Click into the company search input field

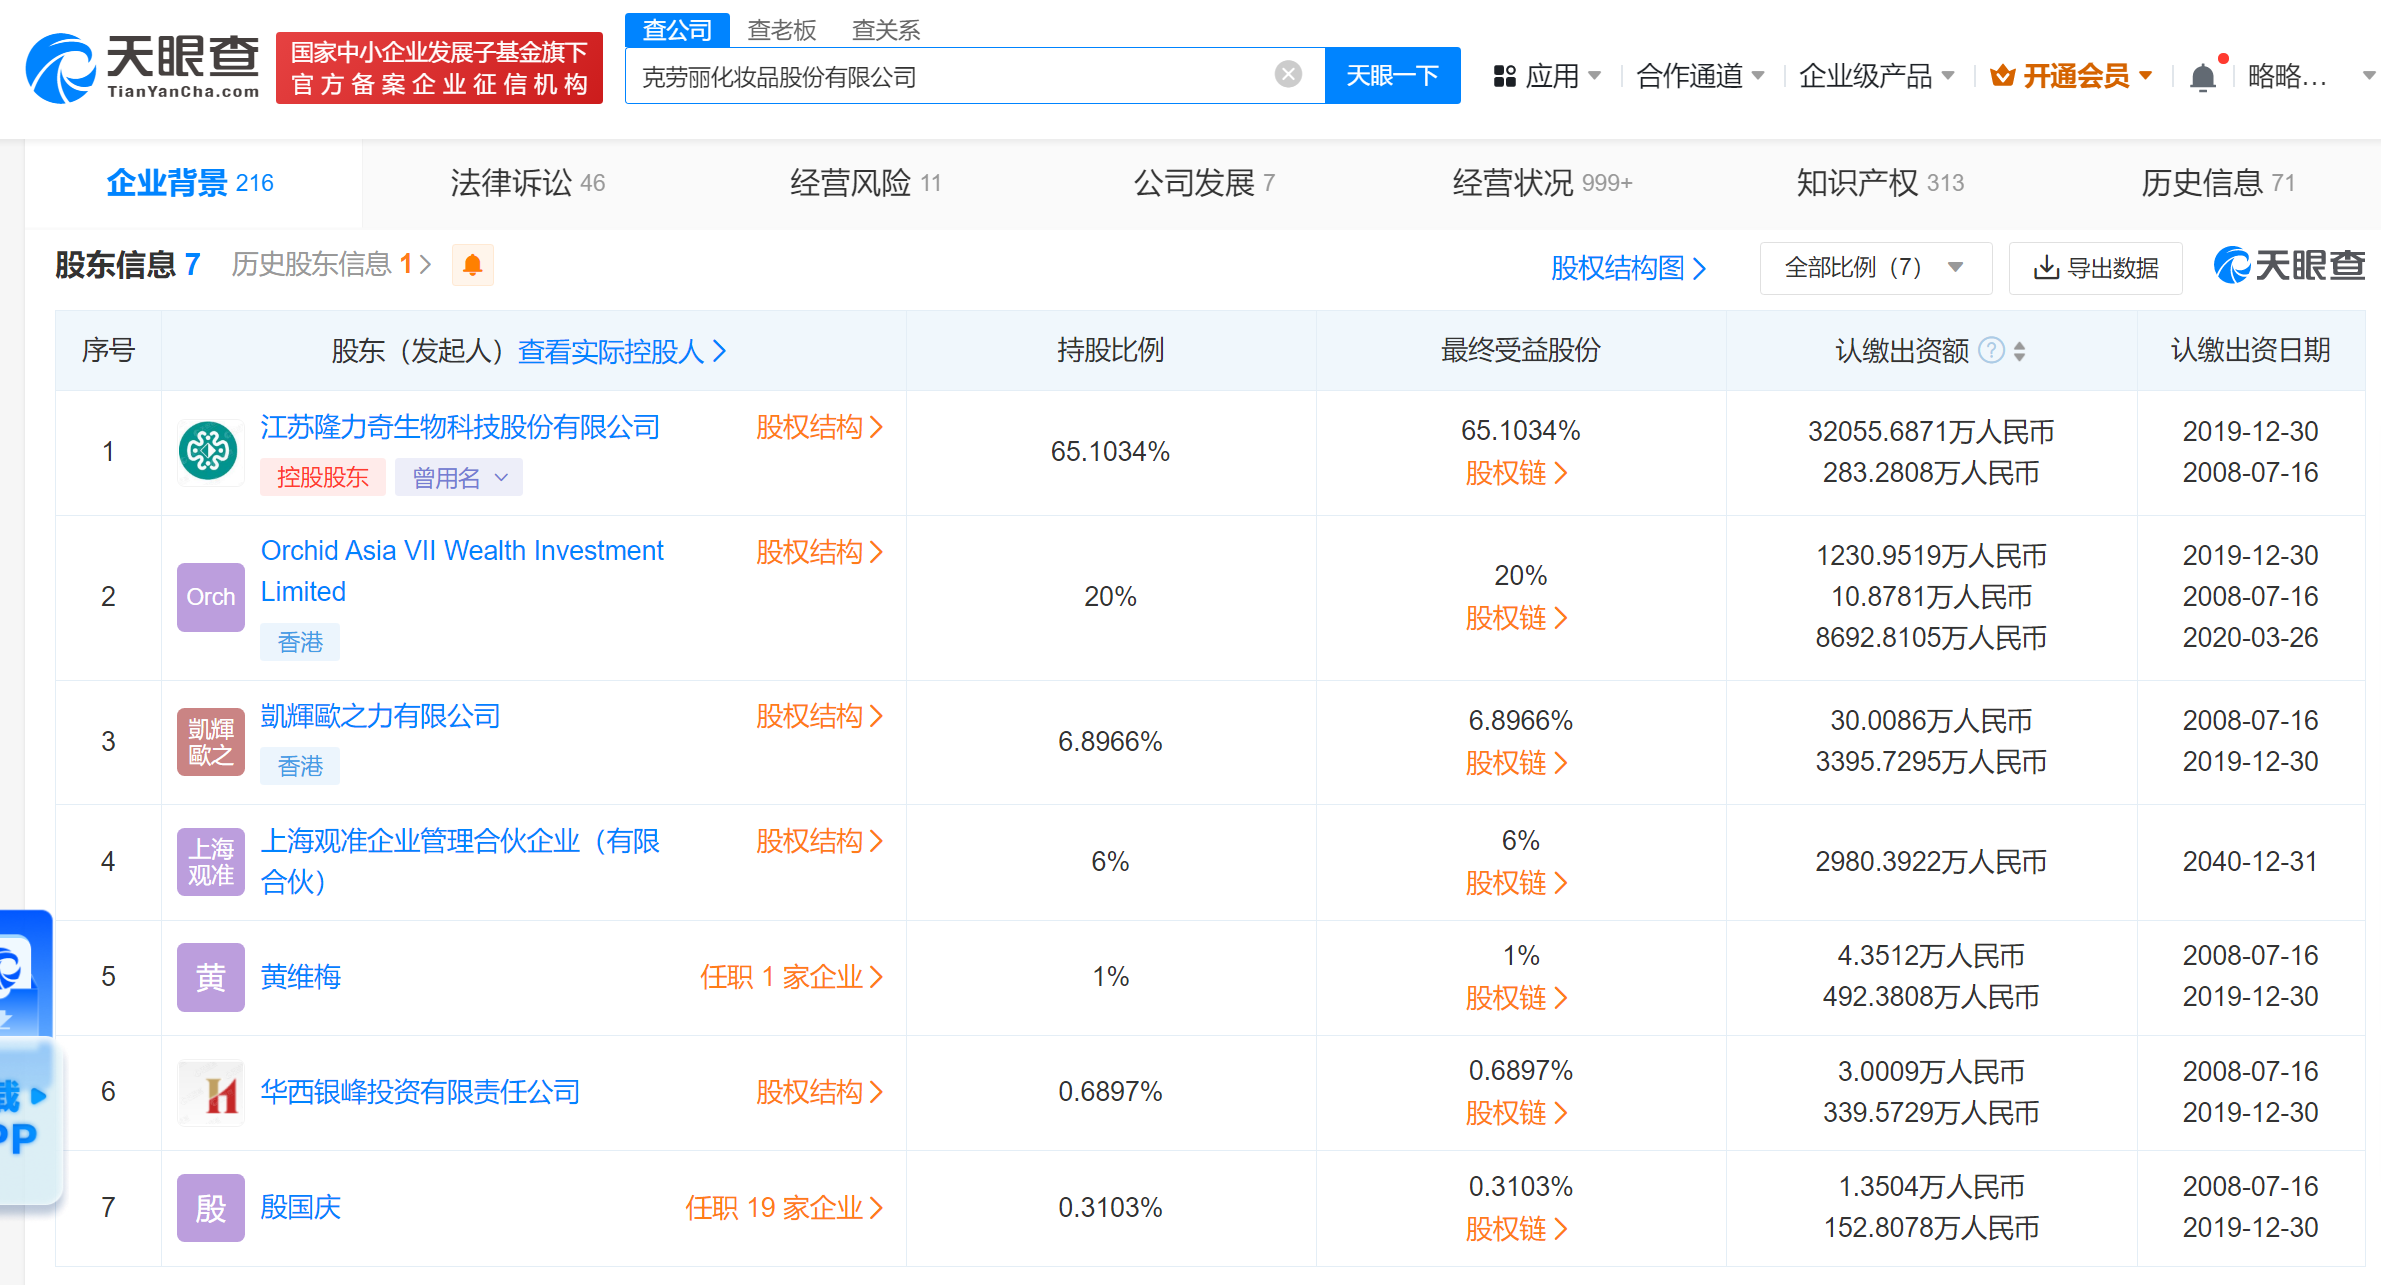(950, 77)
